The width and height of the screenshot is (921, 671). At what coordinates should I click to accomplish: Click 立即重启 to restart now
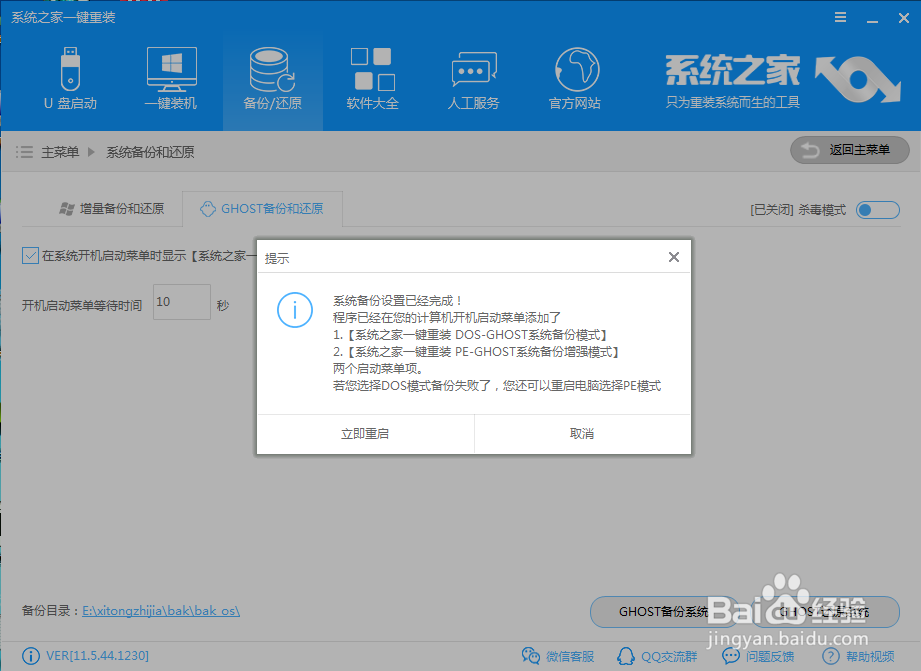point(365,435)
